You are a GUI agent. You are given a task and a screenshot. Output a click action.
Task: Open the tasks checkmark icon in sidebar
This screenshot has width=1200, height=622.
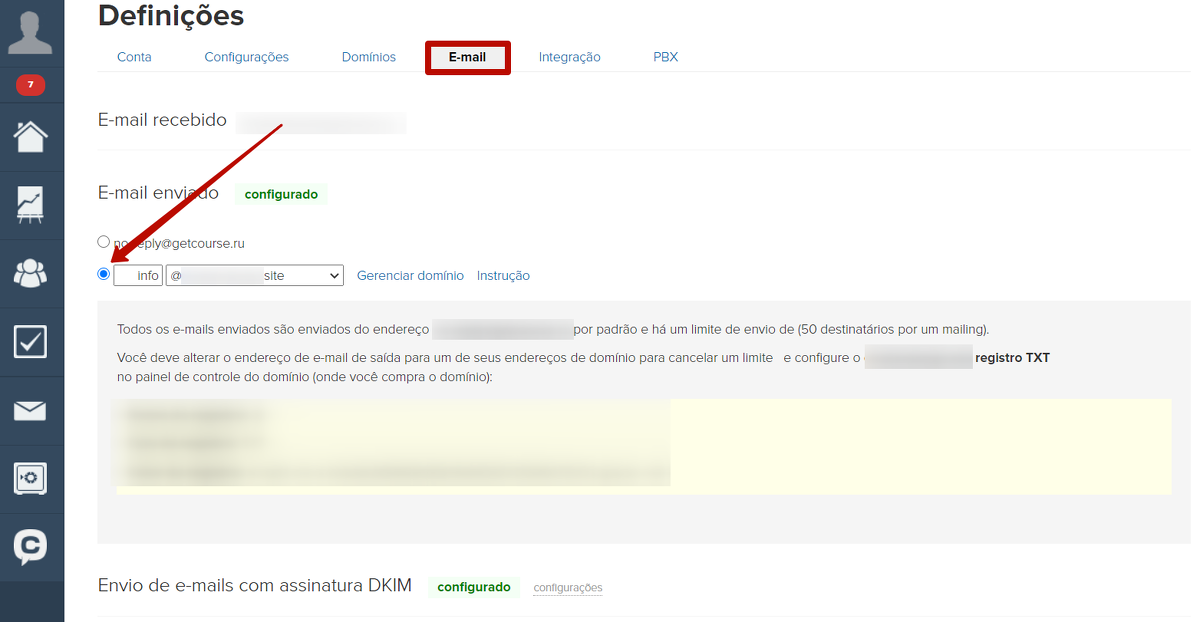(31, 341)
